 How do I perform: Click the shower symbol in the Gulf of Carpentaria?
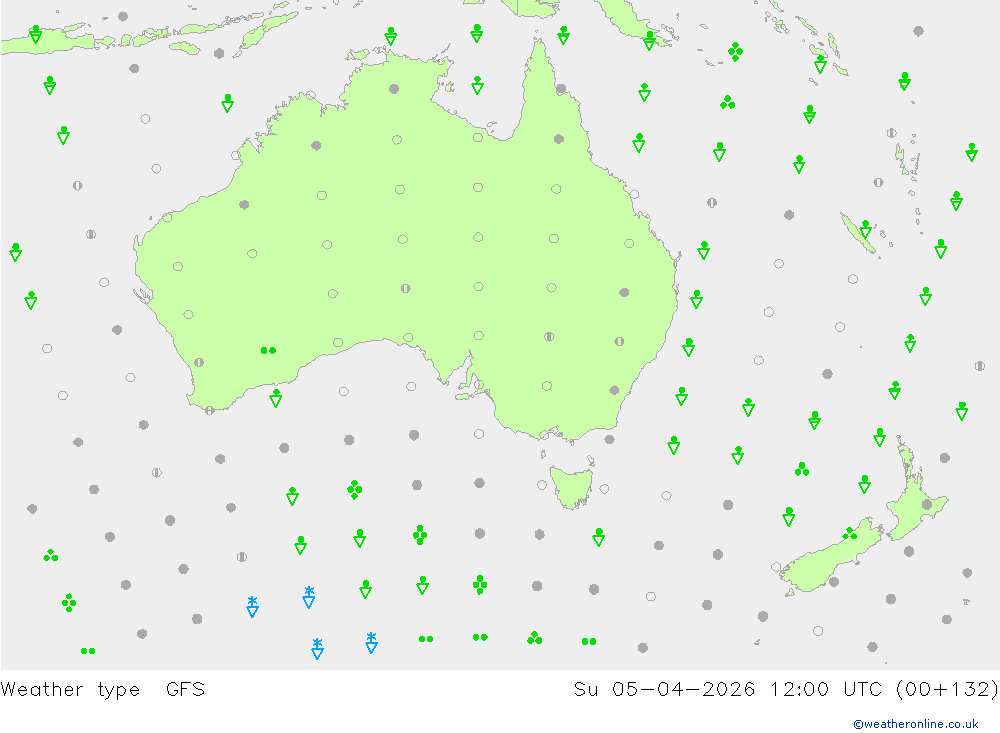[477, 85]
